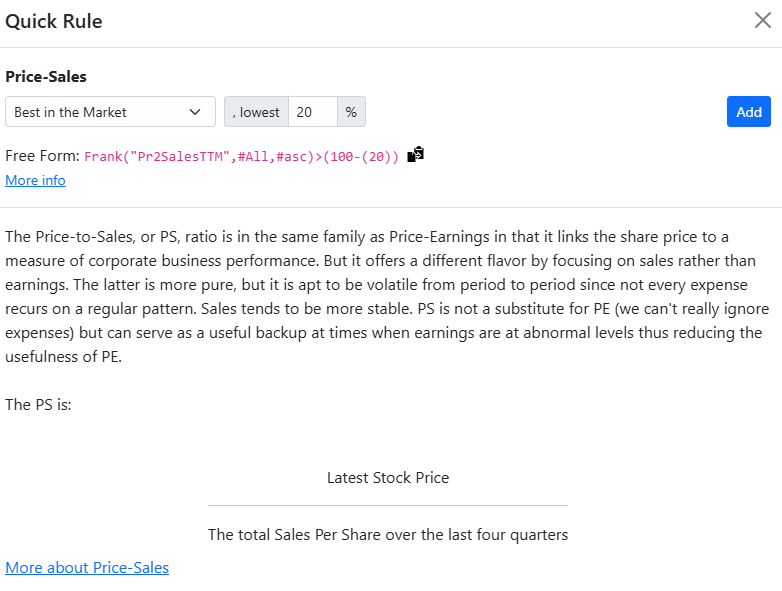Click the Latest Stock Price numerator text
This screenshot has height=591, width=782.
tap(388, 478)
